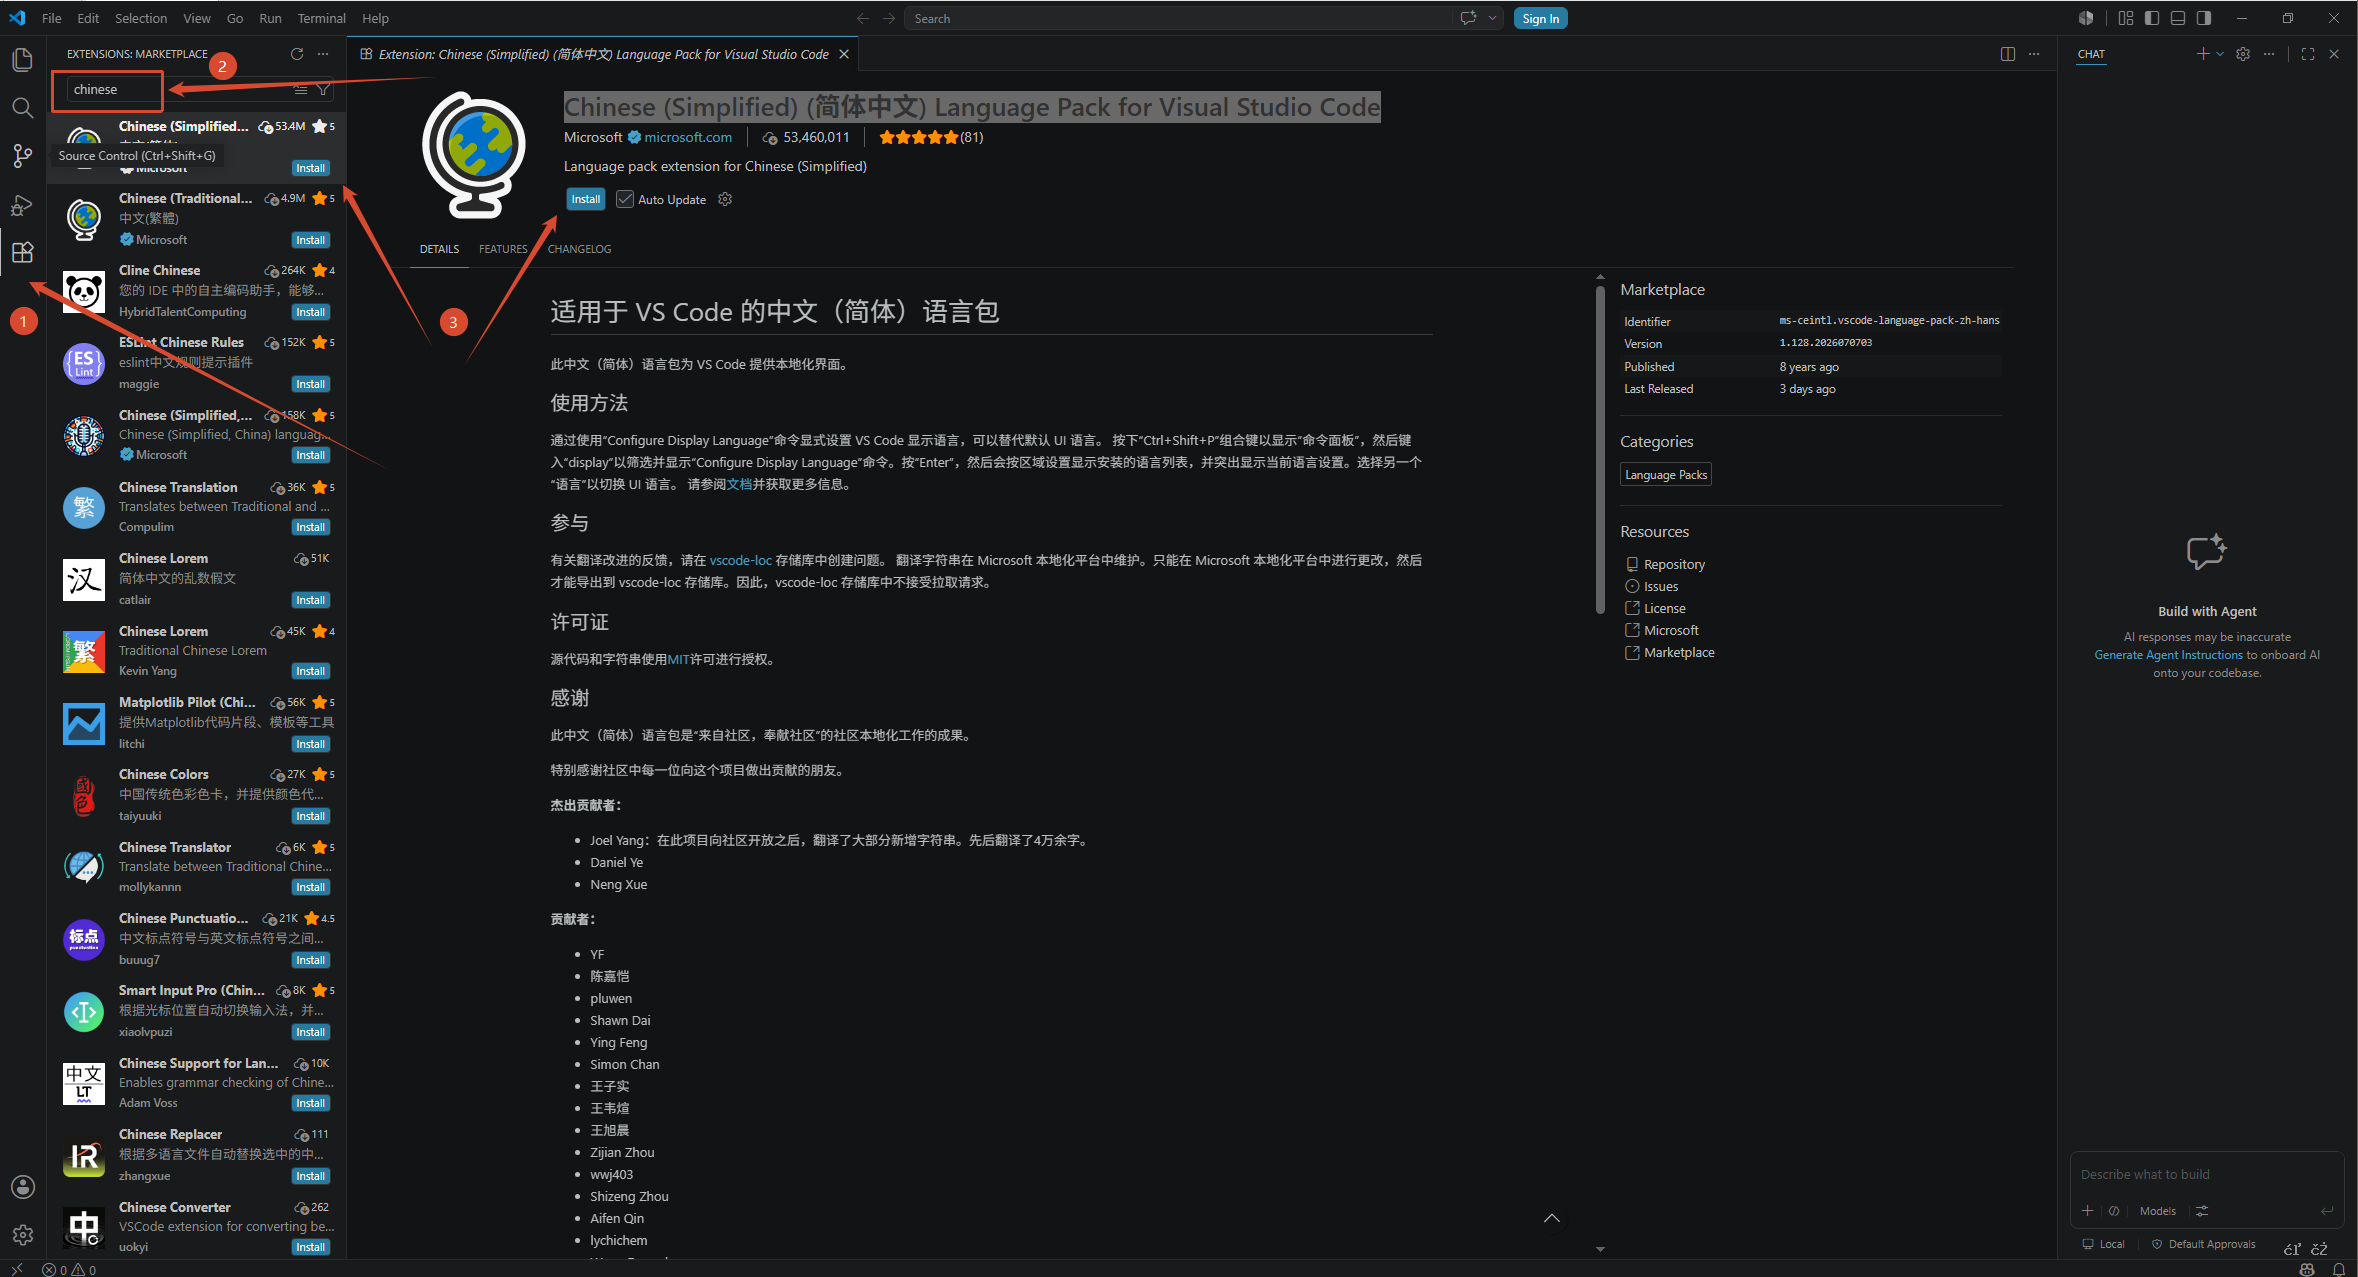Open the Search view in activity bar
The height and width of the screenshot is (1277, 2358).
22,107
